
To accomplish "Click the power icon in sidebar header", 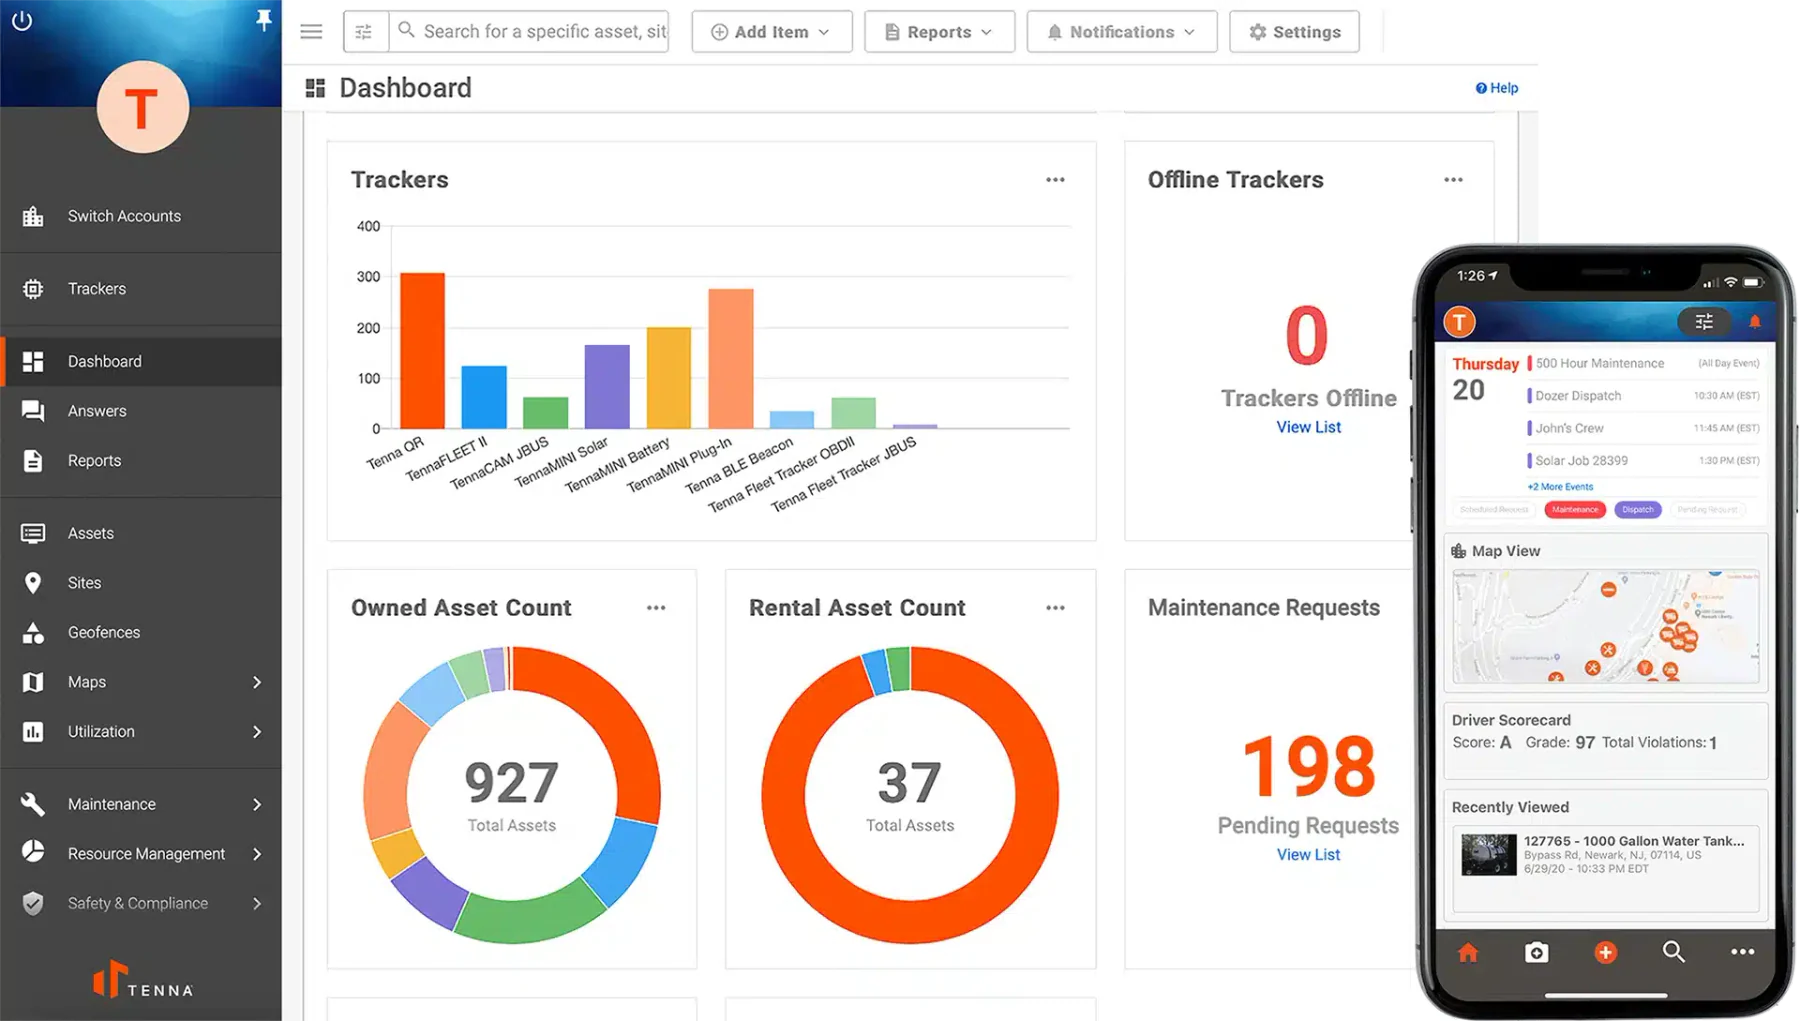I will (22, 20).
